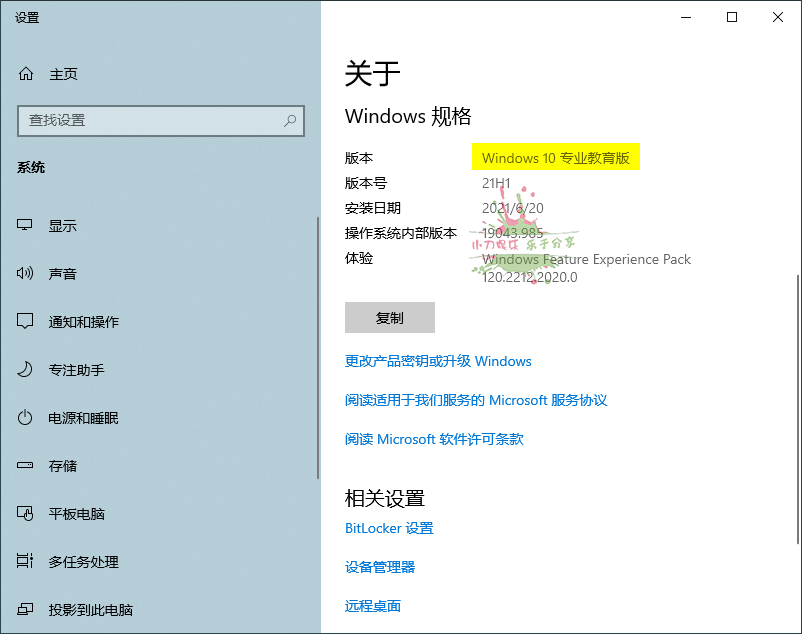Open 多任务处理 (Multitasking) settings
Image resolution: width=802 pixels, height=634 pixels.
[x=75, y=561]
